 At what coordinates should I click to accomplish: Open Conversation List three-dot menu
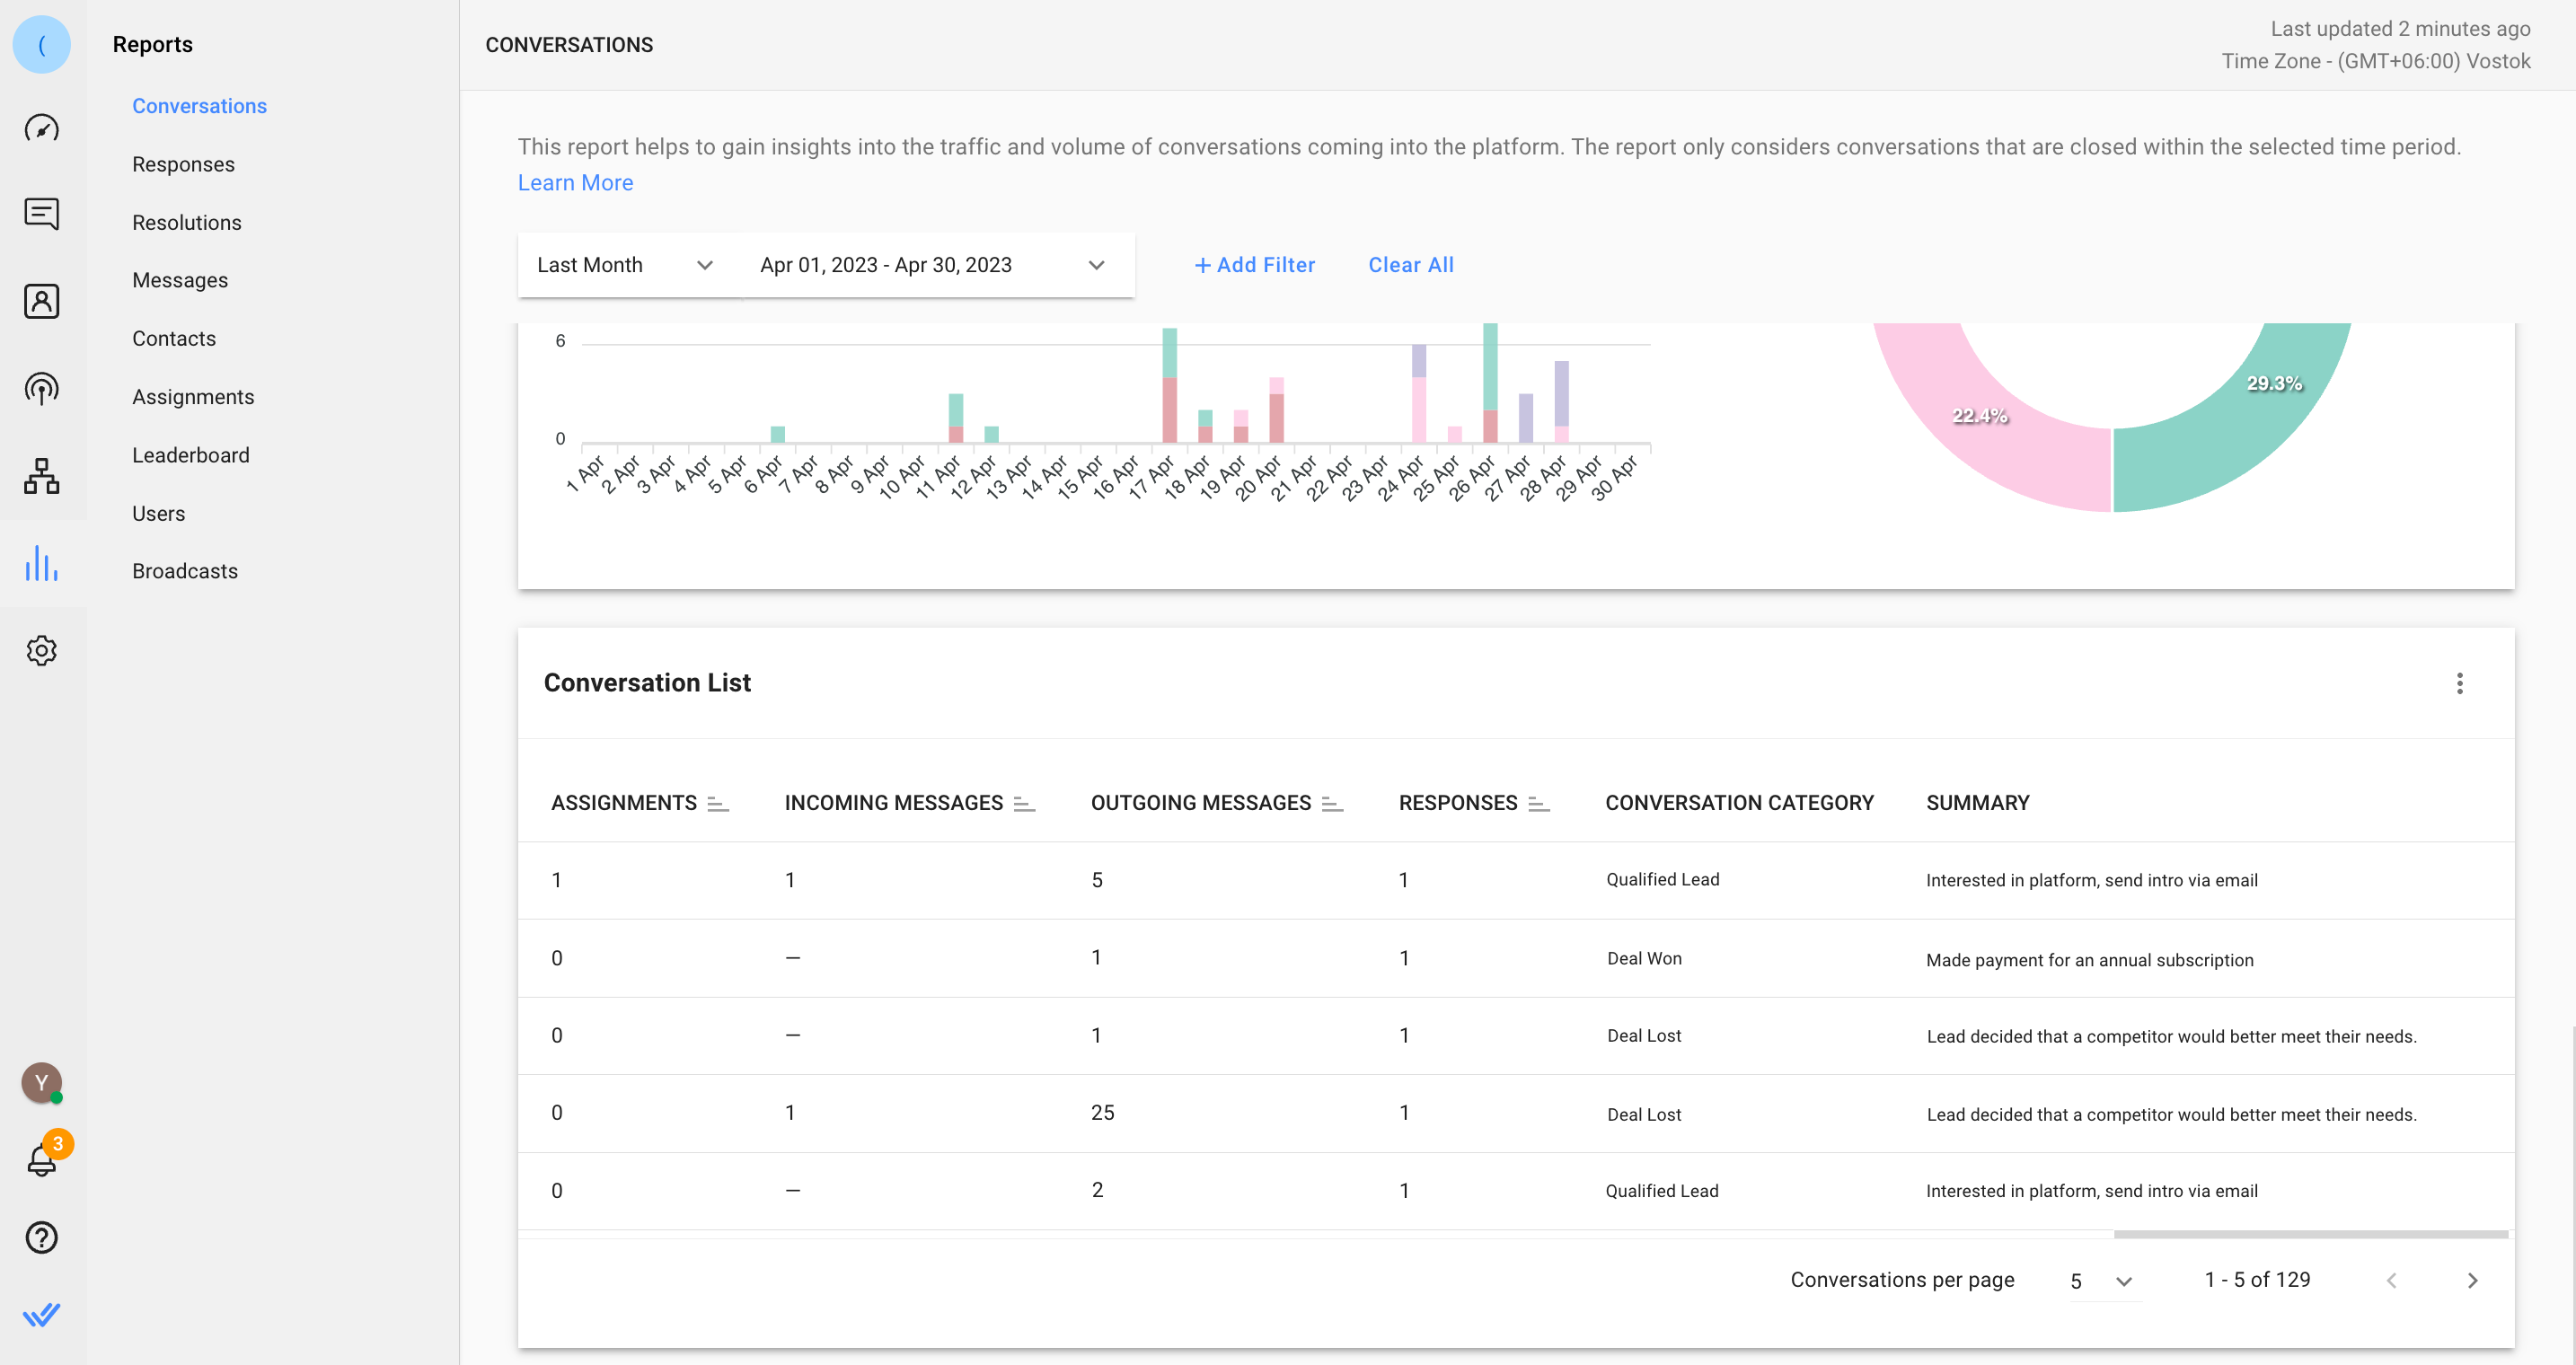pos(2459,683)
